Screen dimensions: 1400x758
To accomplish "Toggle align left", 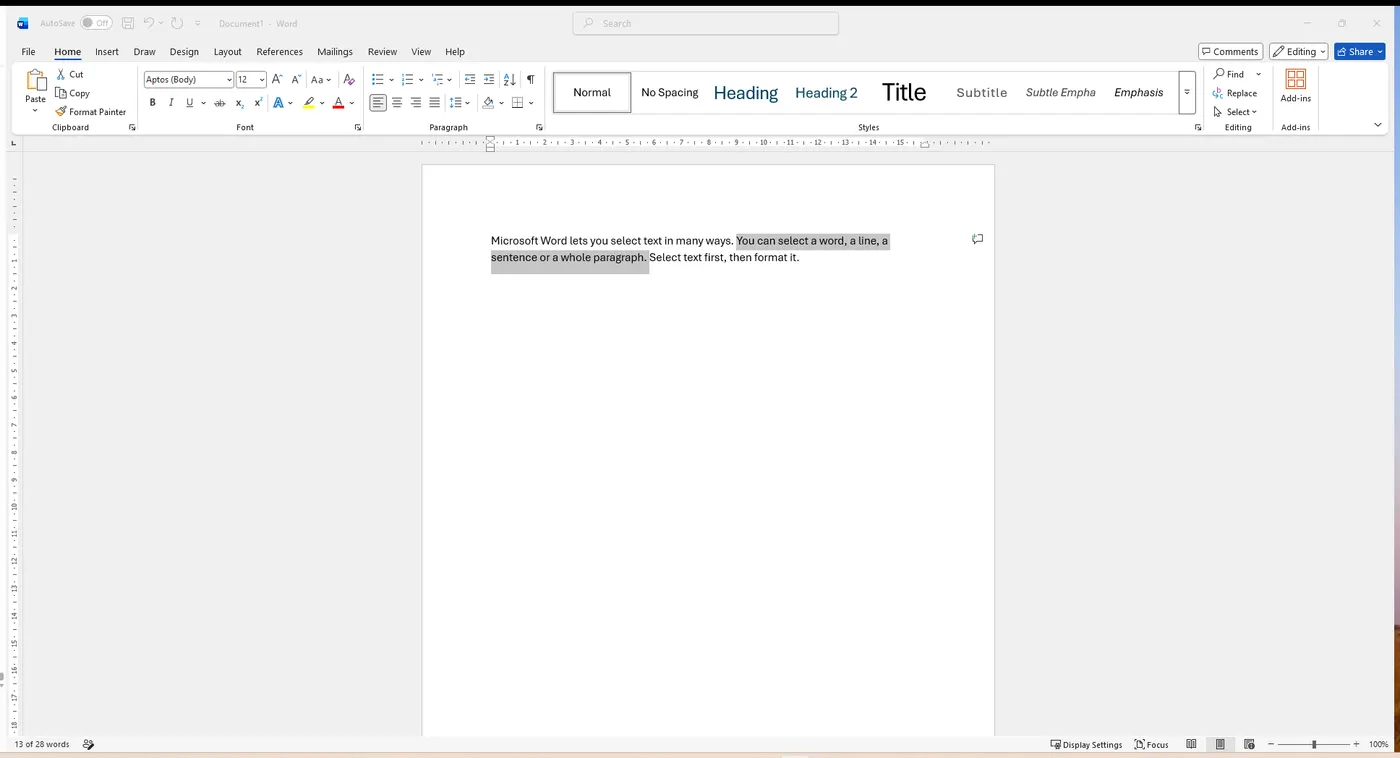I will pos(378,103).
